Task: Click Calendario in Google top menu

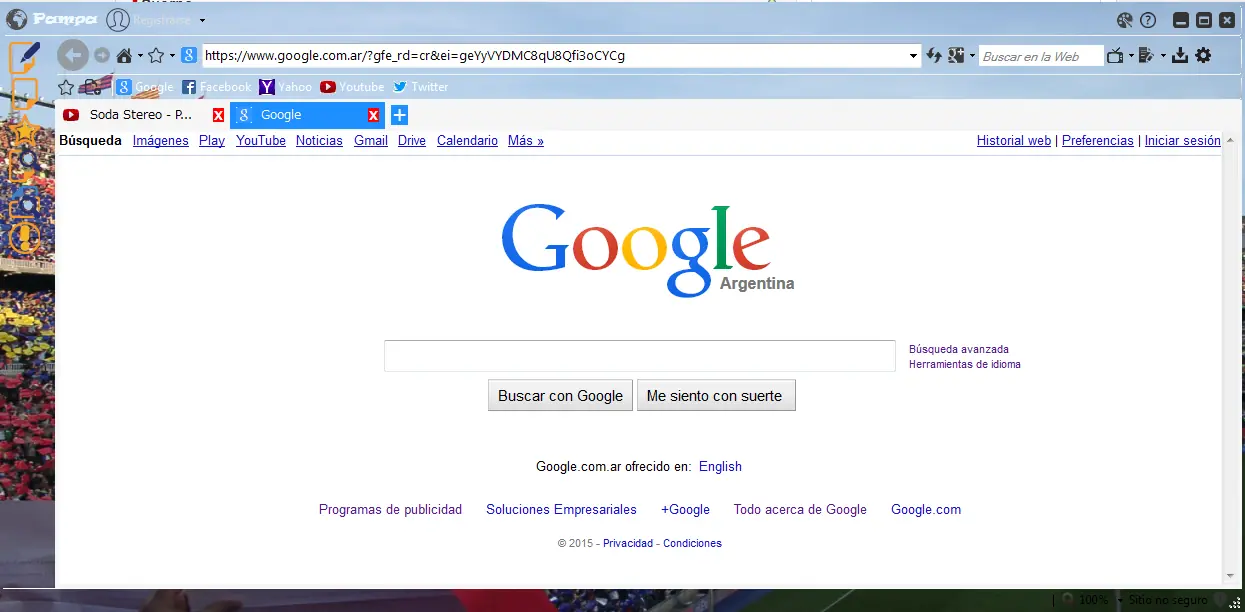Action: (467, 141)
